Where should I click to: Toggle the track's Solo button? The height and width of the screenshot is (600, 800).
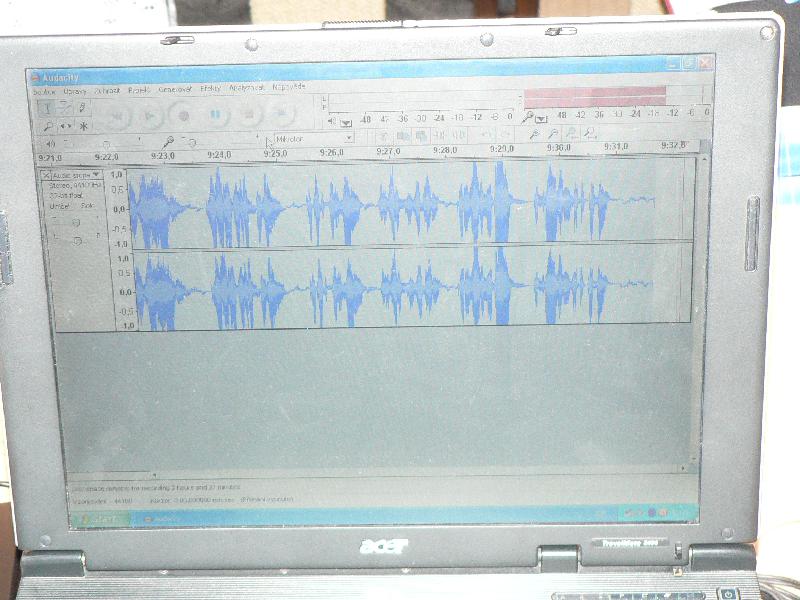click(87, 205)
